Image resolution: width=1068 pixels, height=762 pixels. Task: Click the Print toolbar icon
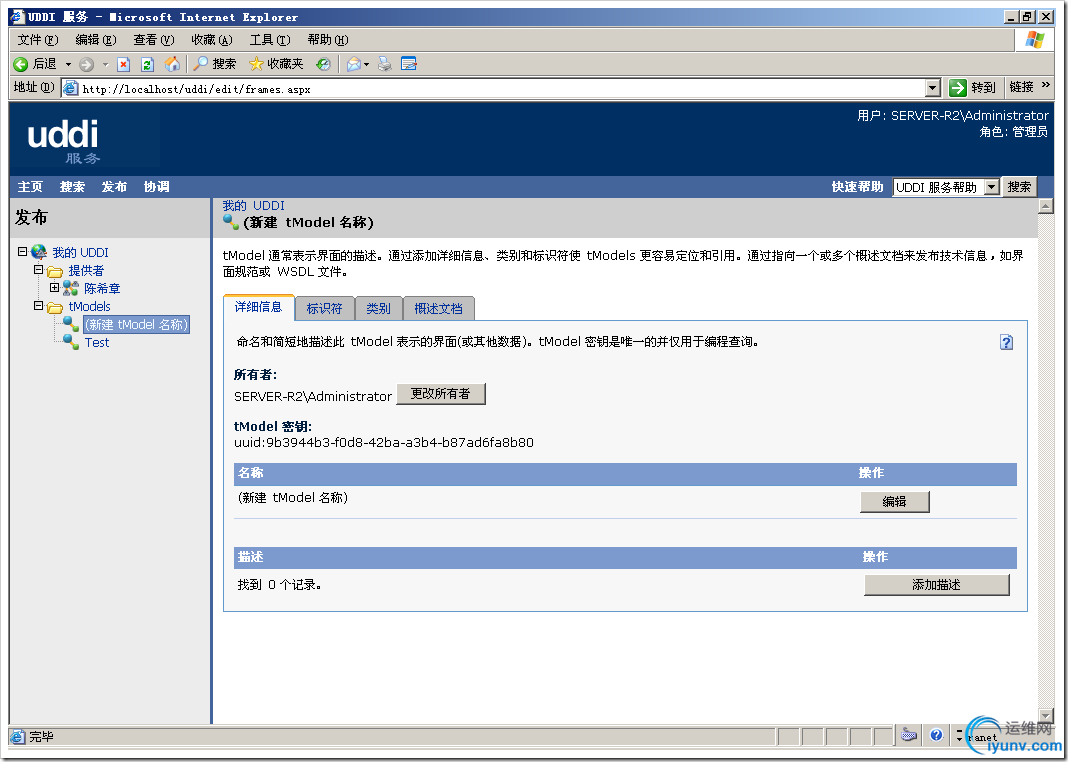tap(385, 64)
